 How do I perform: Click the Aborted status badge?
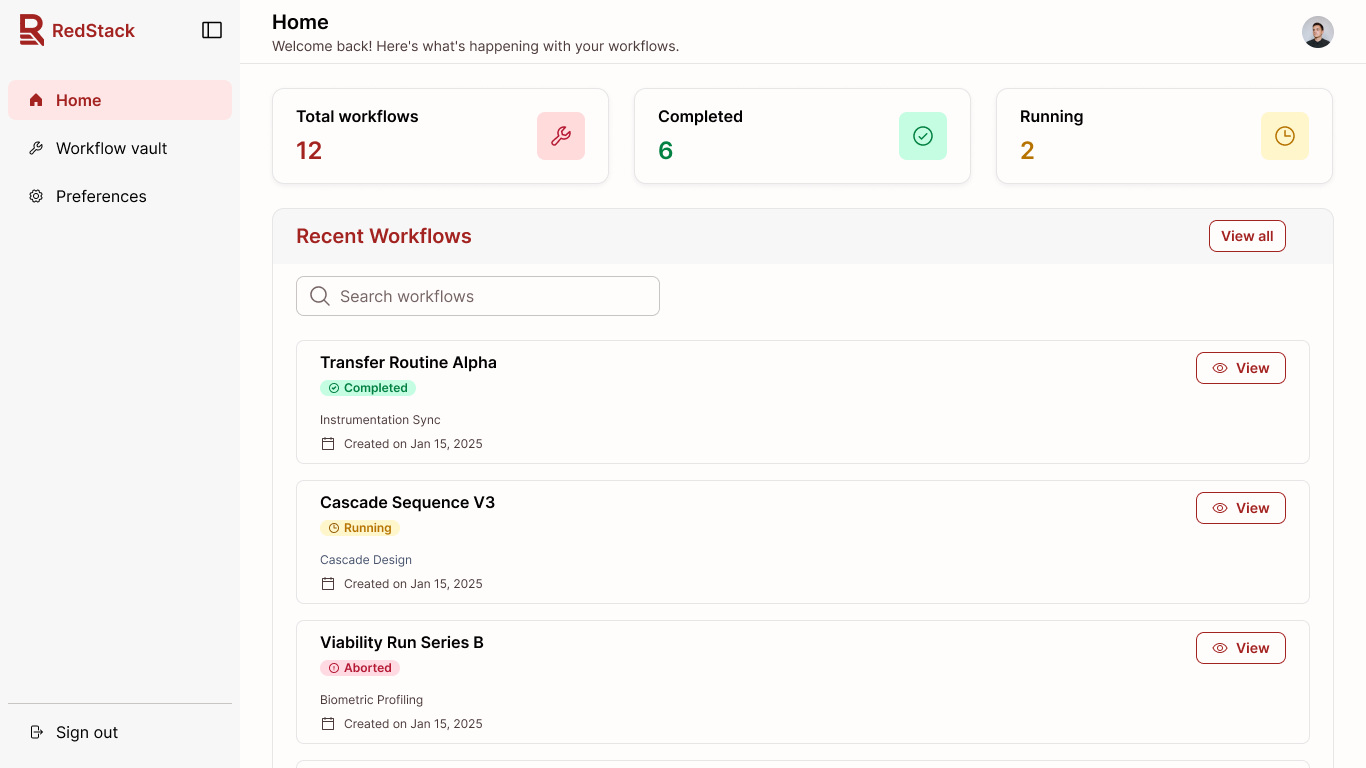(x=360, y=668)
